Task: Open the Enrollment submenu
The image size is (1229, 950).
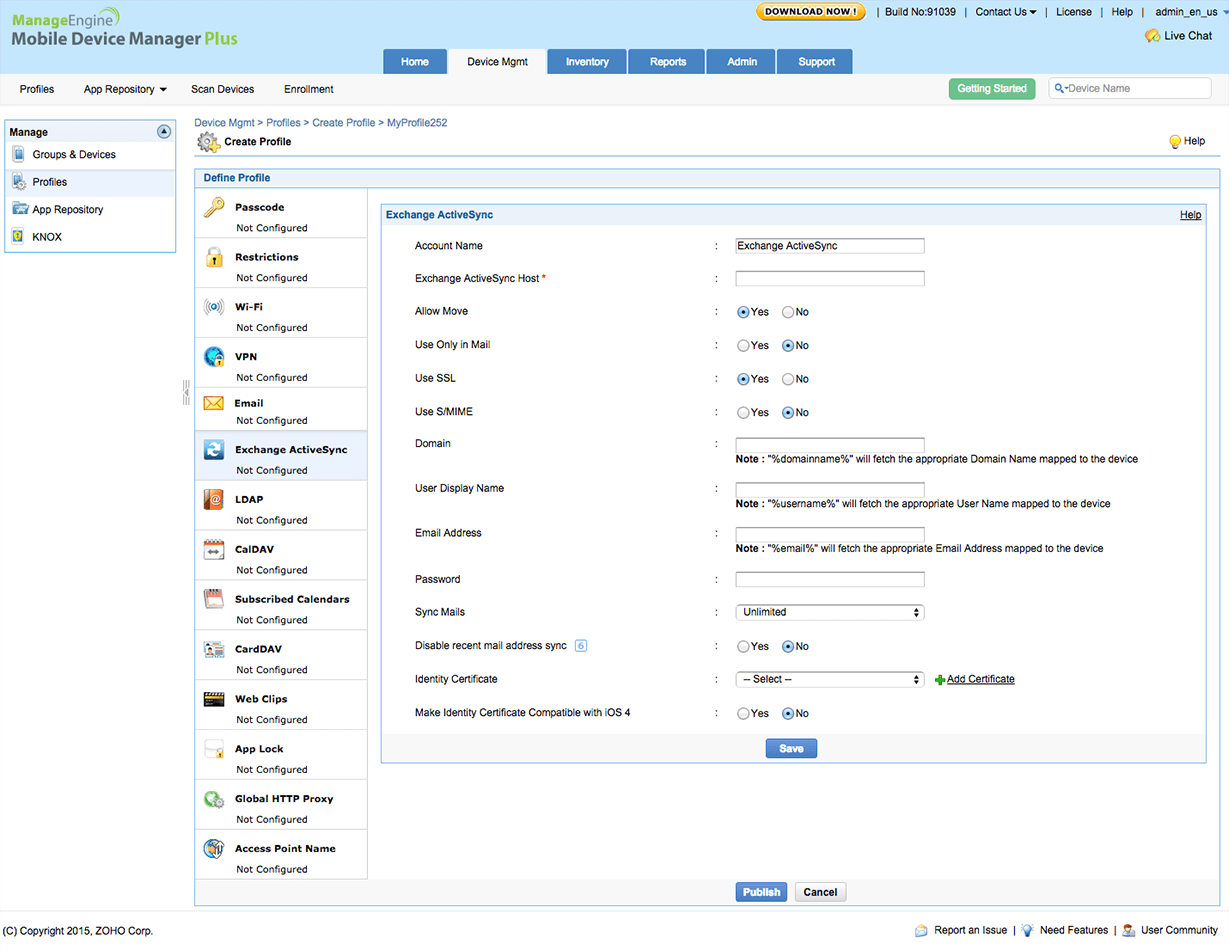Action: [x=309, y=89]
